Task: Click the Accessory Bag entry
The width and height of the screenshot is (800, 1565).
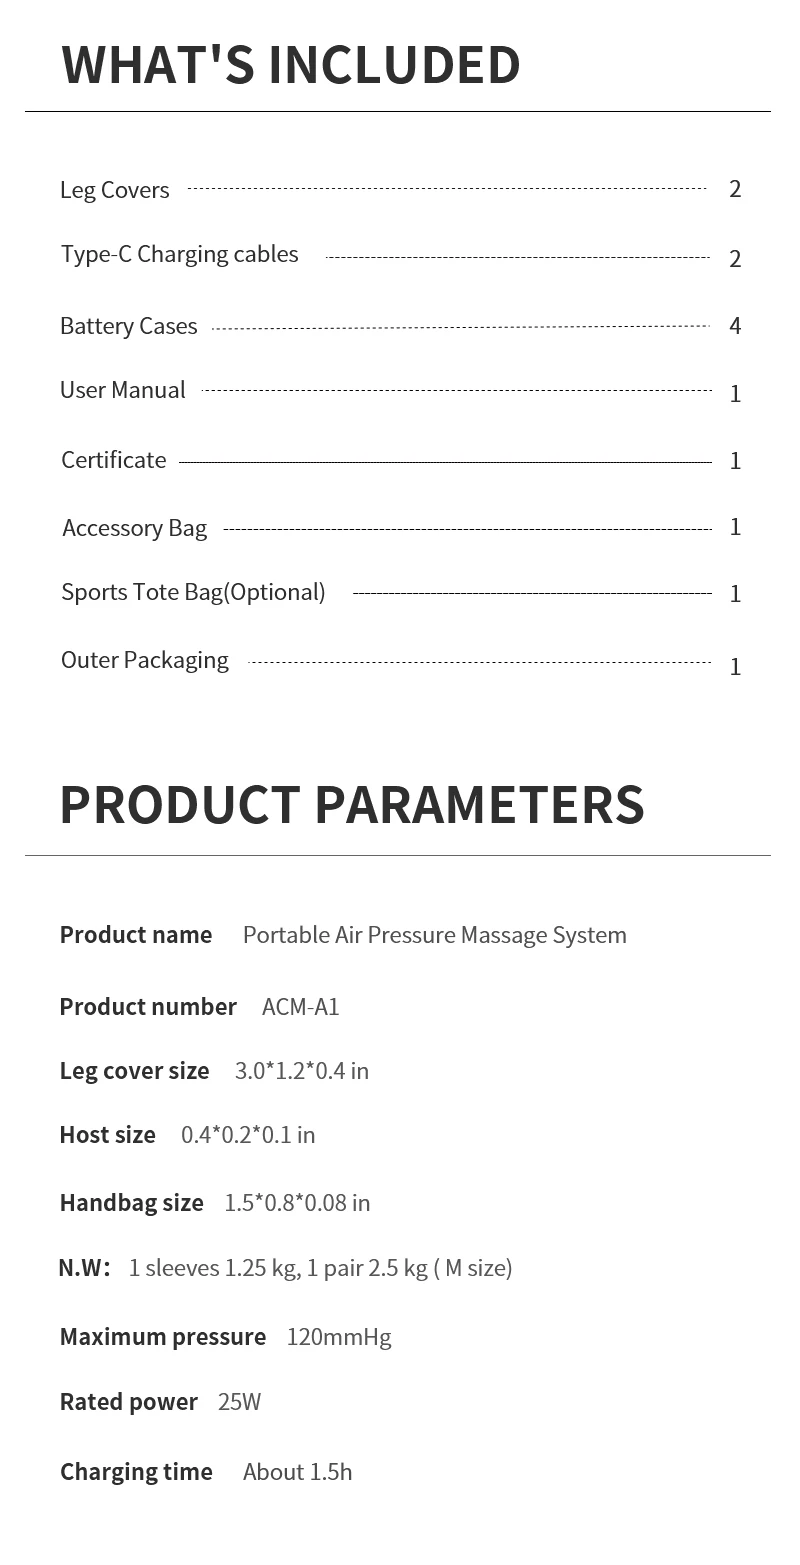Action: pyautogui.click(x=134, y=528)
